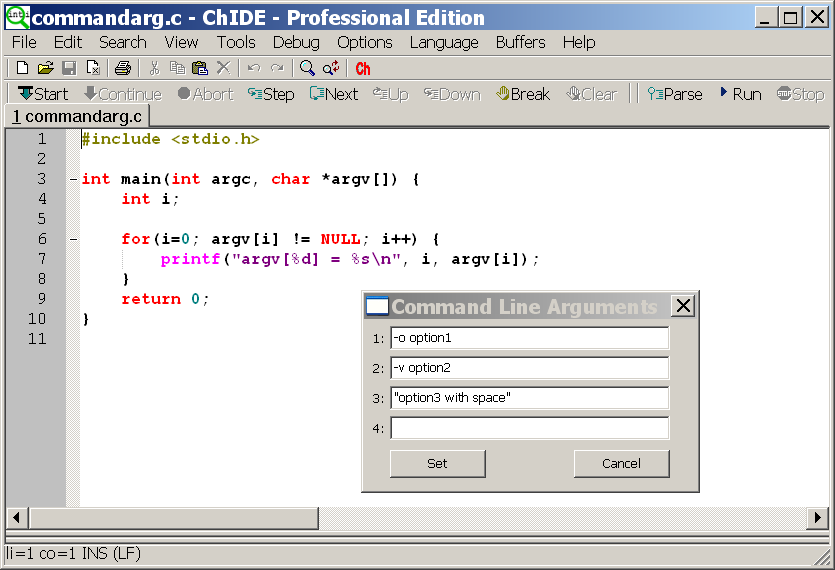Step into with the Step button
835x570 pixels.
(x=271, y=94)
